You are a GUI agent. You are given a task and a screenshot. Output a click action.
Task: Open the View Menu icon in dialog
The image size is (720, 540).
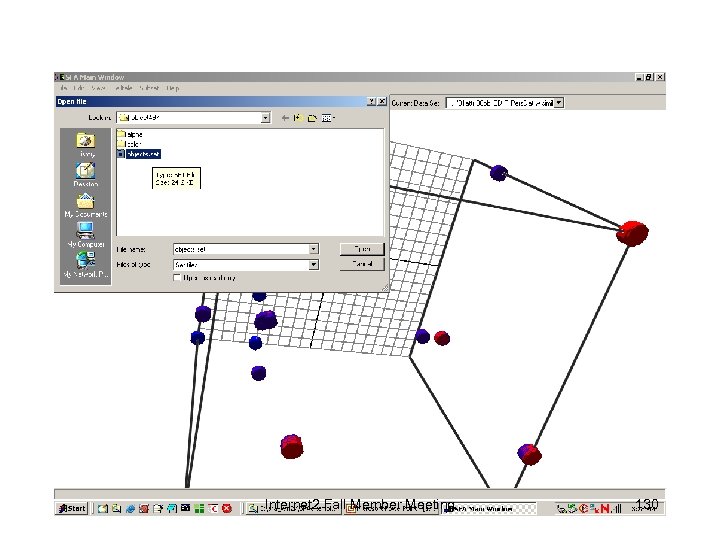point(328,118)
